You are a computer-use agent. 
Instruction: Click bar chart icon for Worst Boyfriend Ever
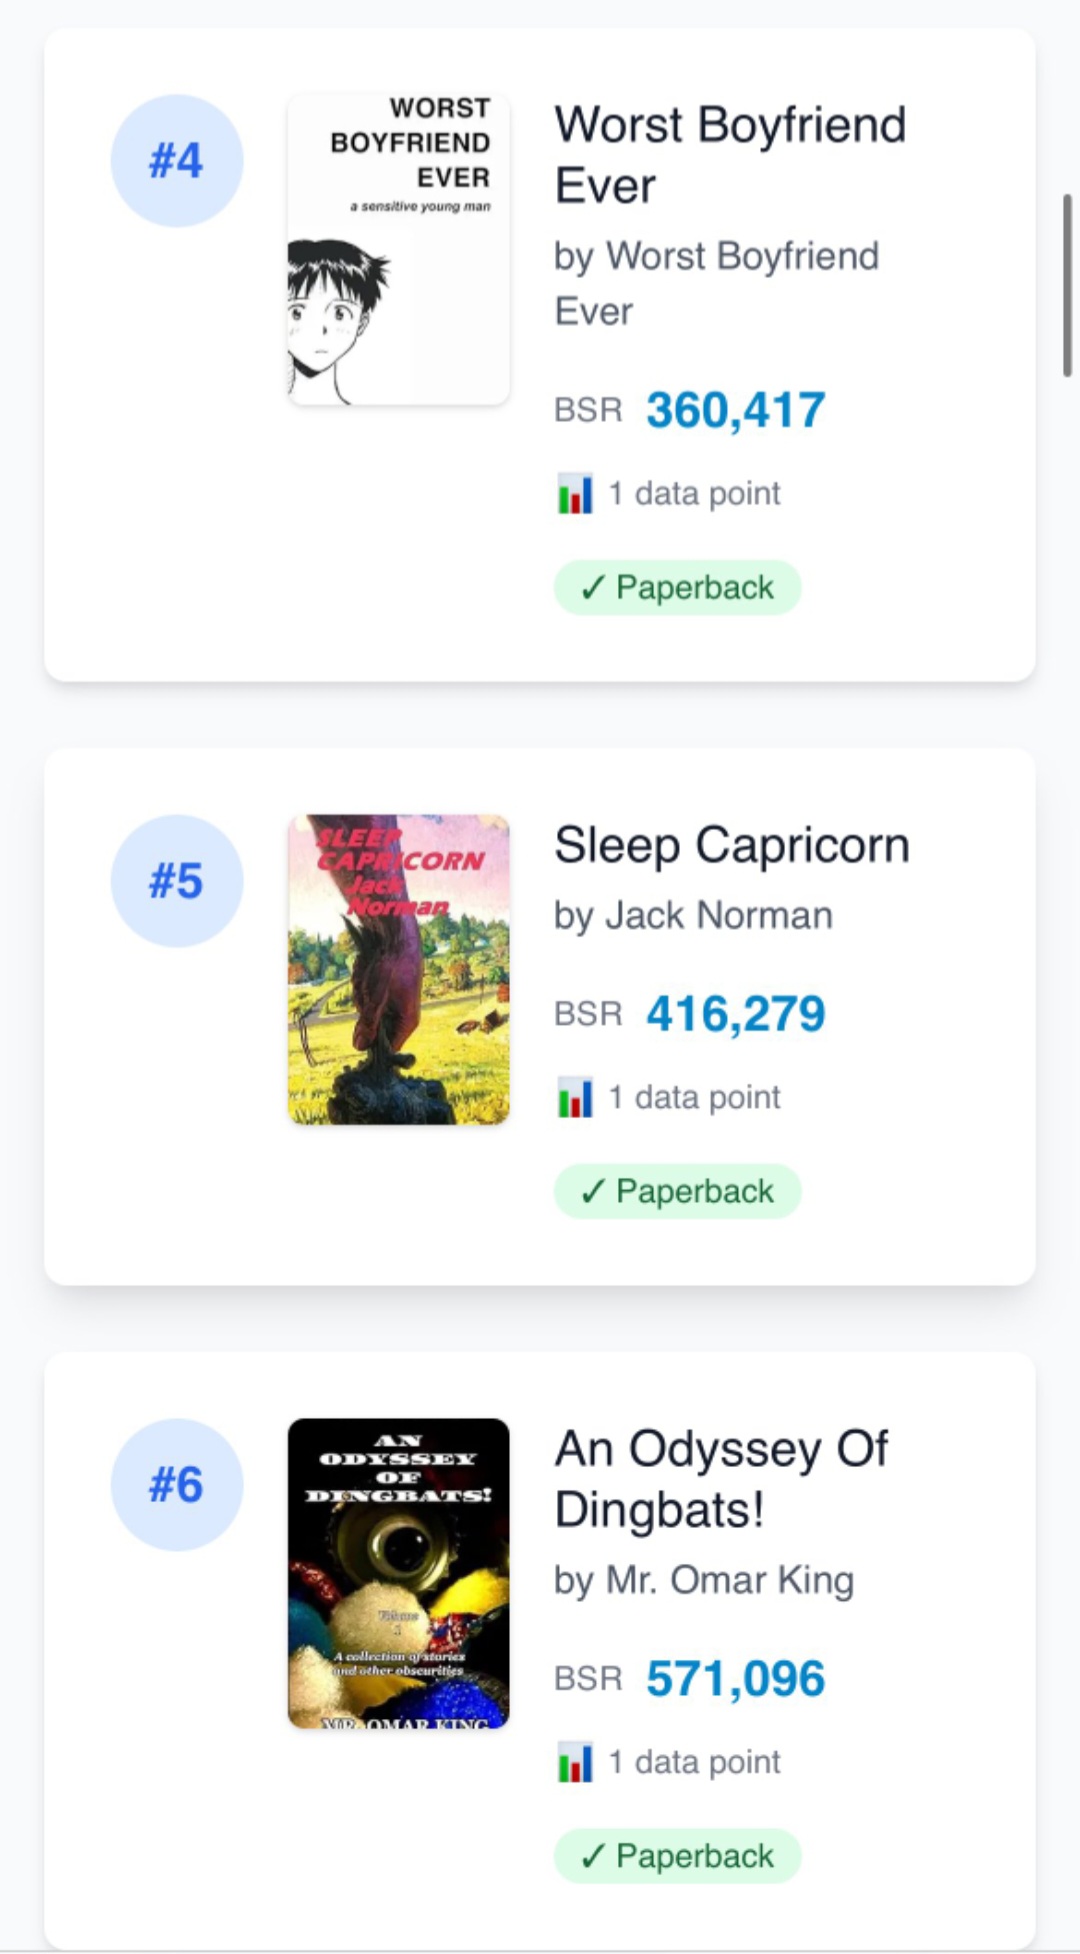(x=575, y=493)
